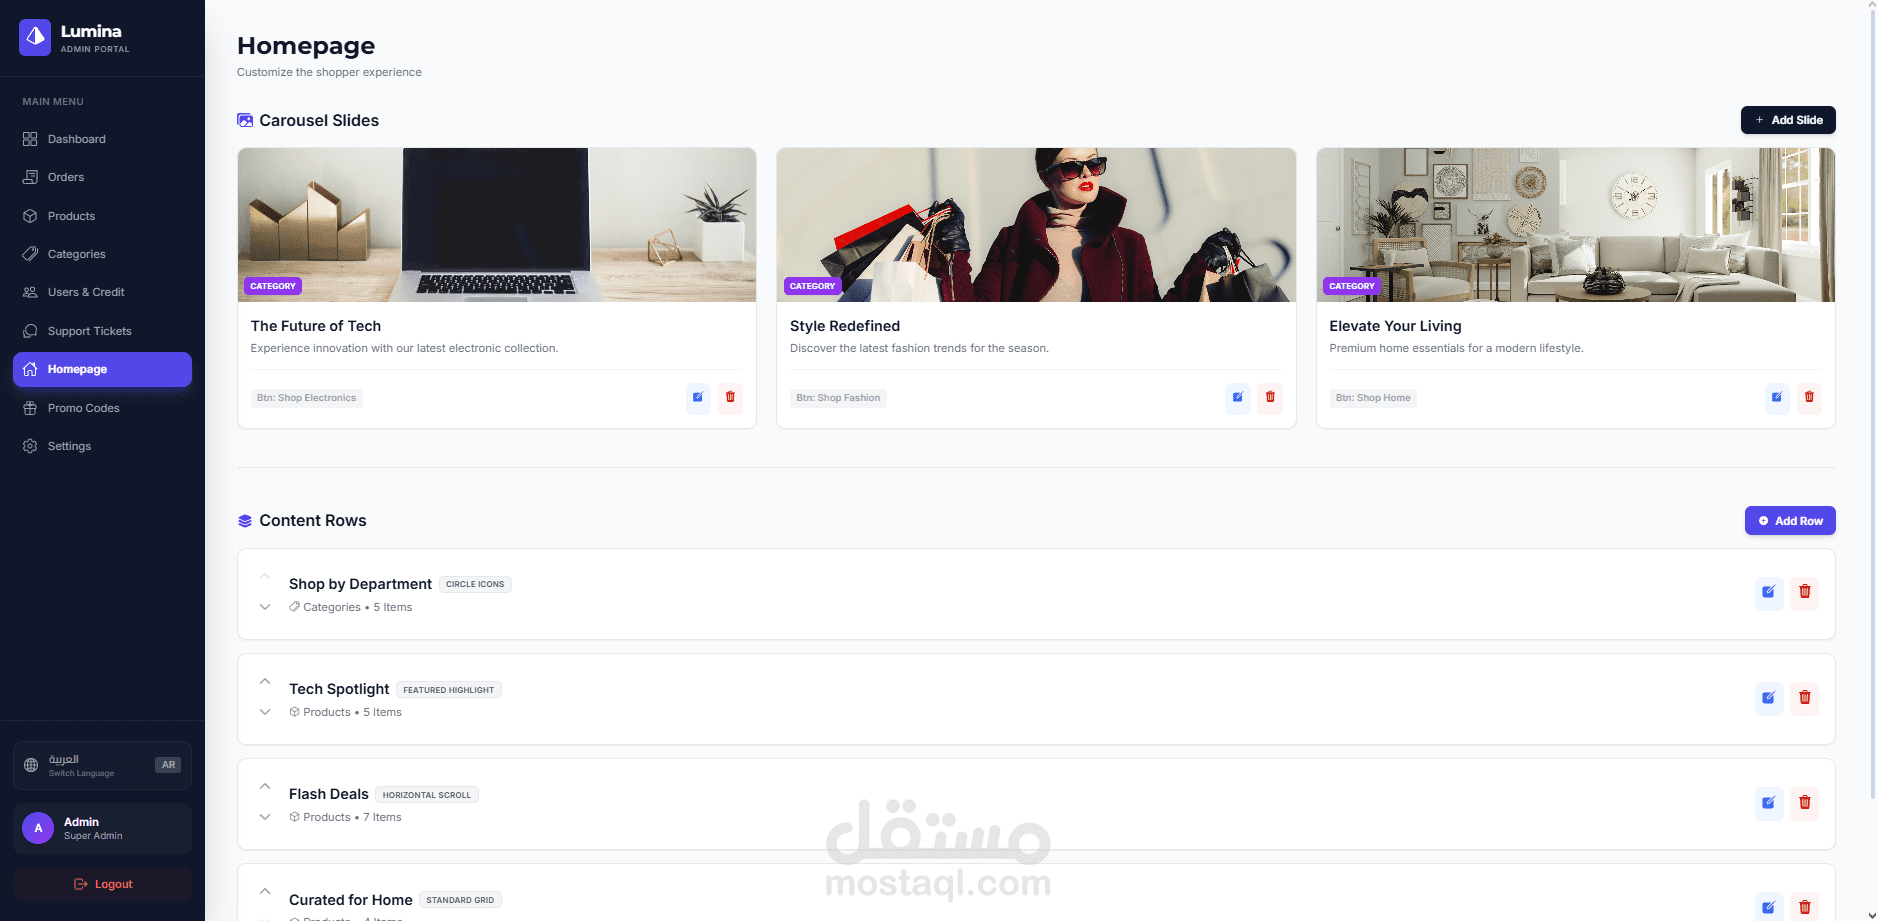Viewport: 1878px width, 921px height.
Task: Open the living room slide image
Action: point(1576,225)
